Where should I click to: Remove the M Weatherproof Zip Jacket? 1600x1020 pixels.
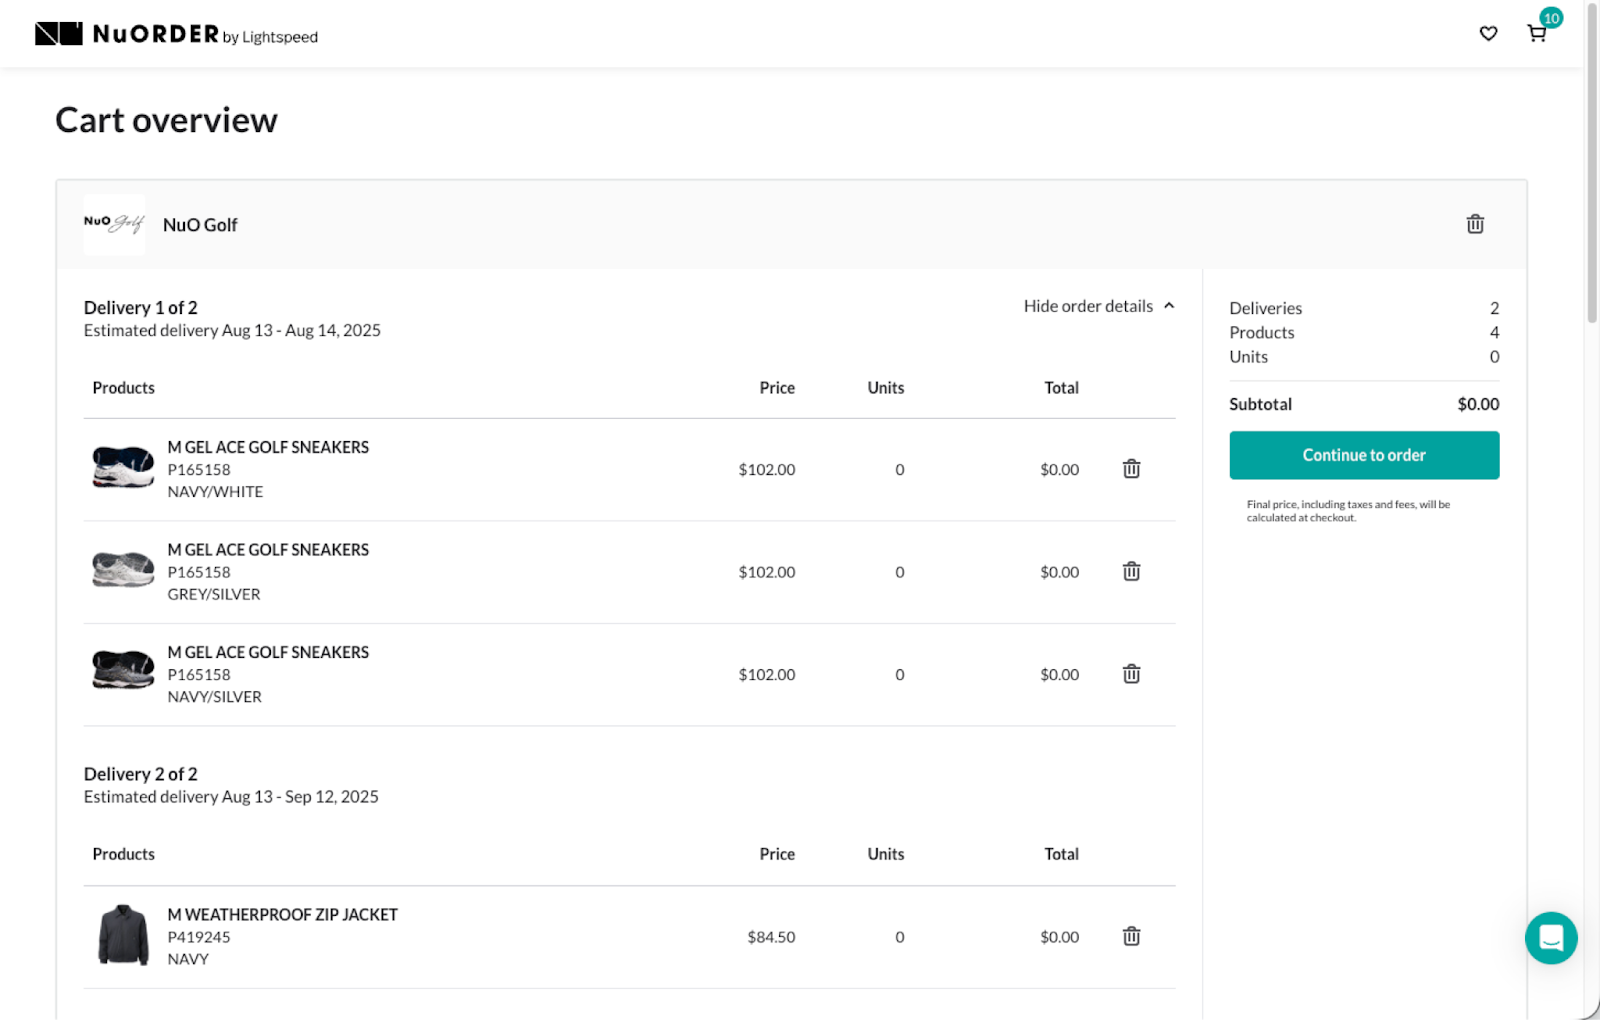(1130, 936)
